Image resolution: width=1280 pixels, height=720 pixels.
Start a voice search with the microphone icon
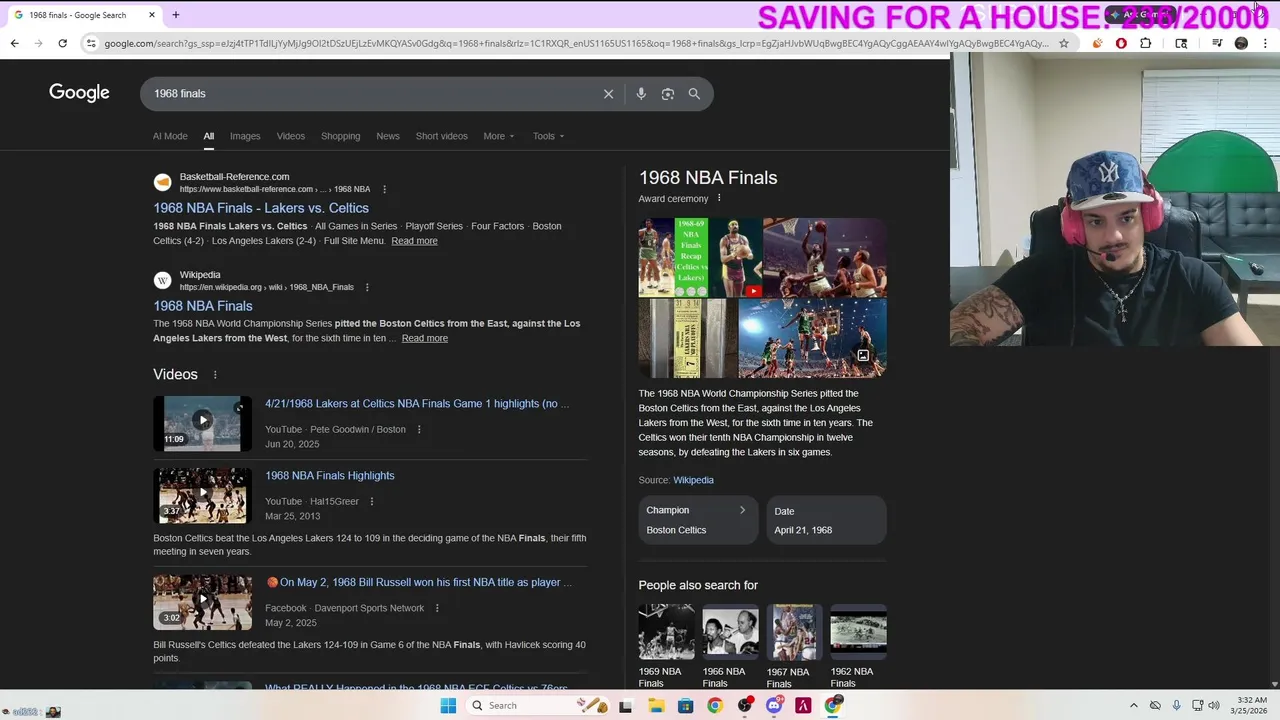point(641,94)
